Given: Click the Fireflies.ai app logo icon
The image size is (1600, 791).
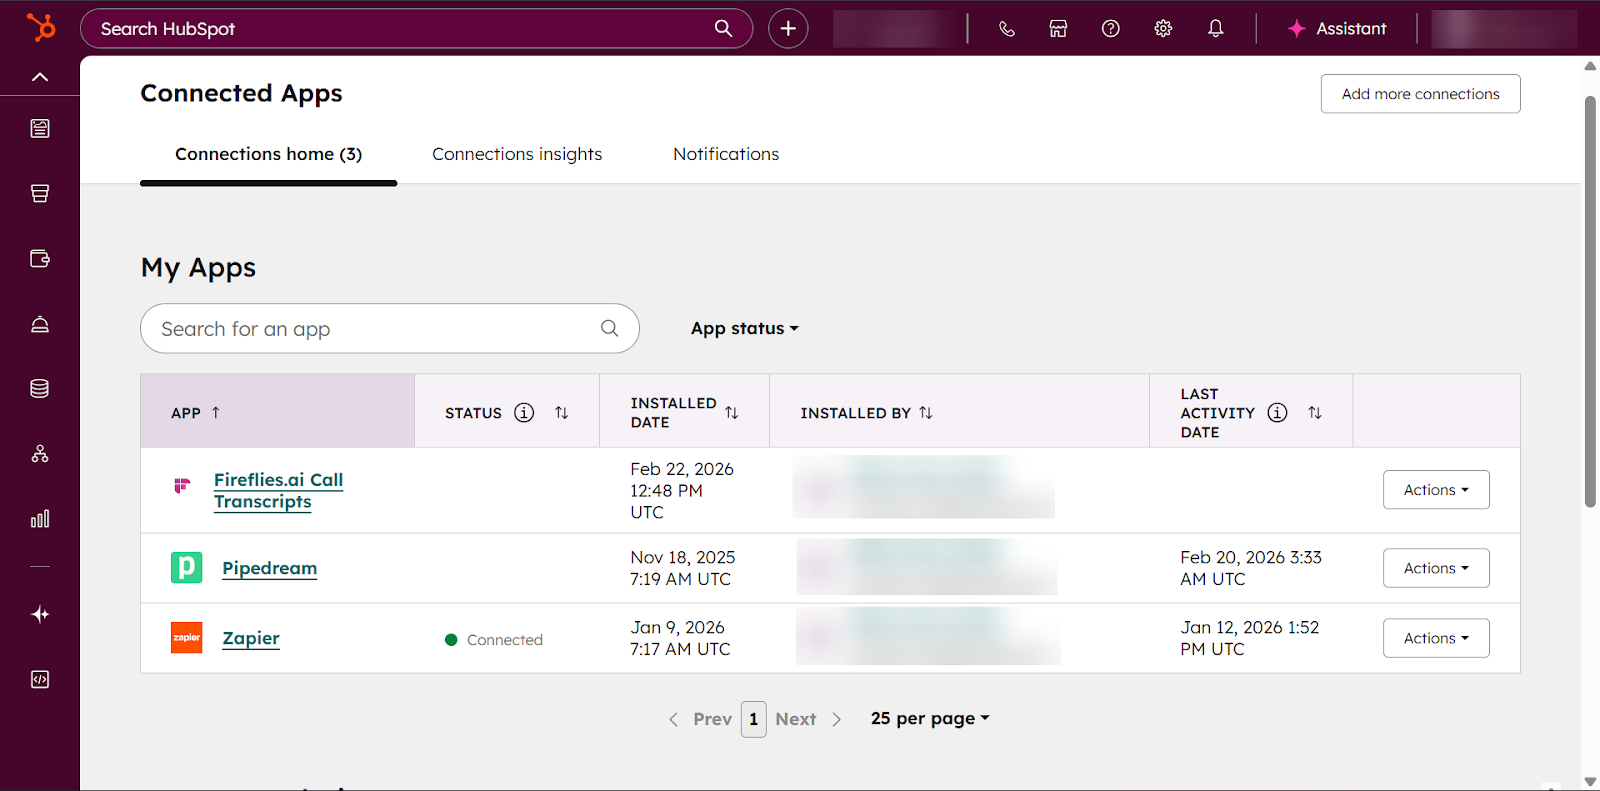Looking at the screenshot, I should click(x=182, y=485).
